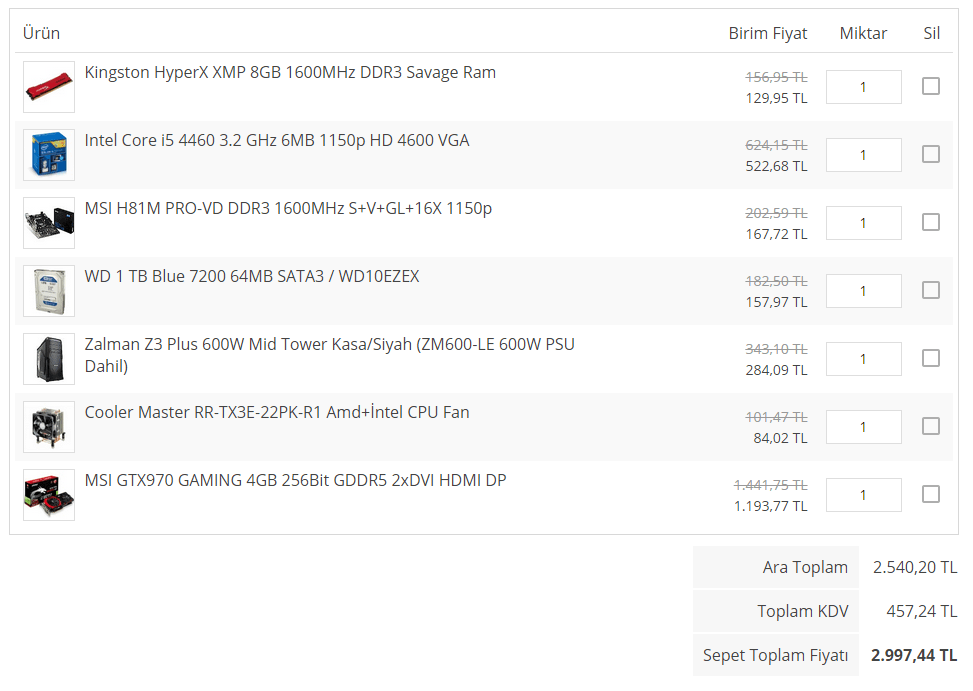This screenshot has width=973, height=691.
Task: Tick delete checkbox for Intel Core i5 4460
Action: coord(931,154)
